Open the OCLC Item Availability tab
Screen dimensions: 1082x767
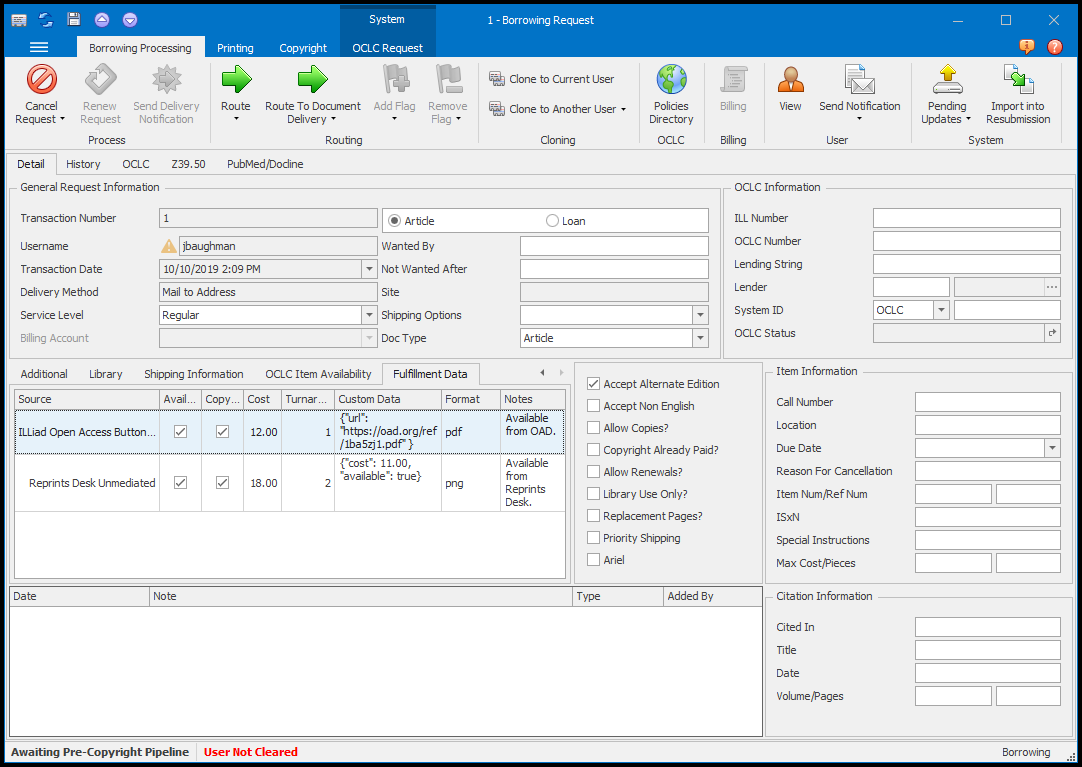[x=318, y=373]
